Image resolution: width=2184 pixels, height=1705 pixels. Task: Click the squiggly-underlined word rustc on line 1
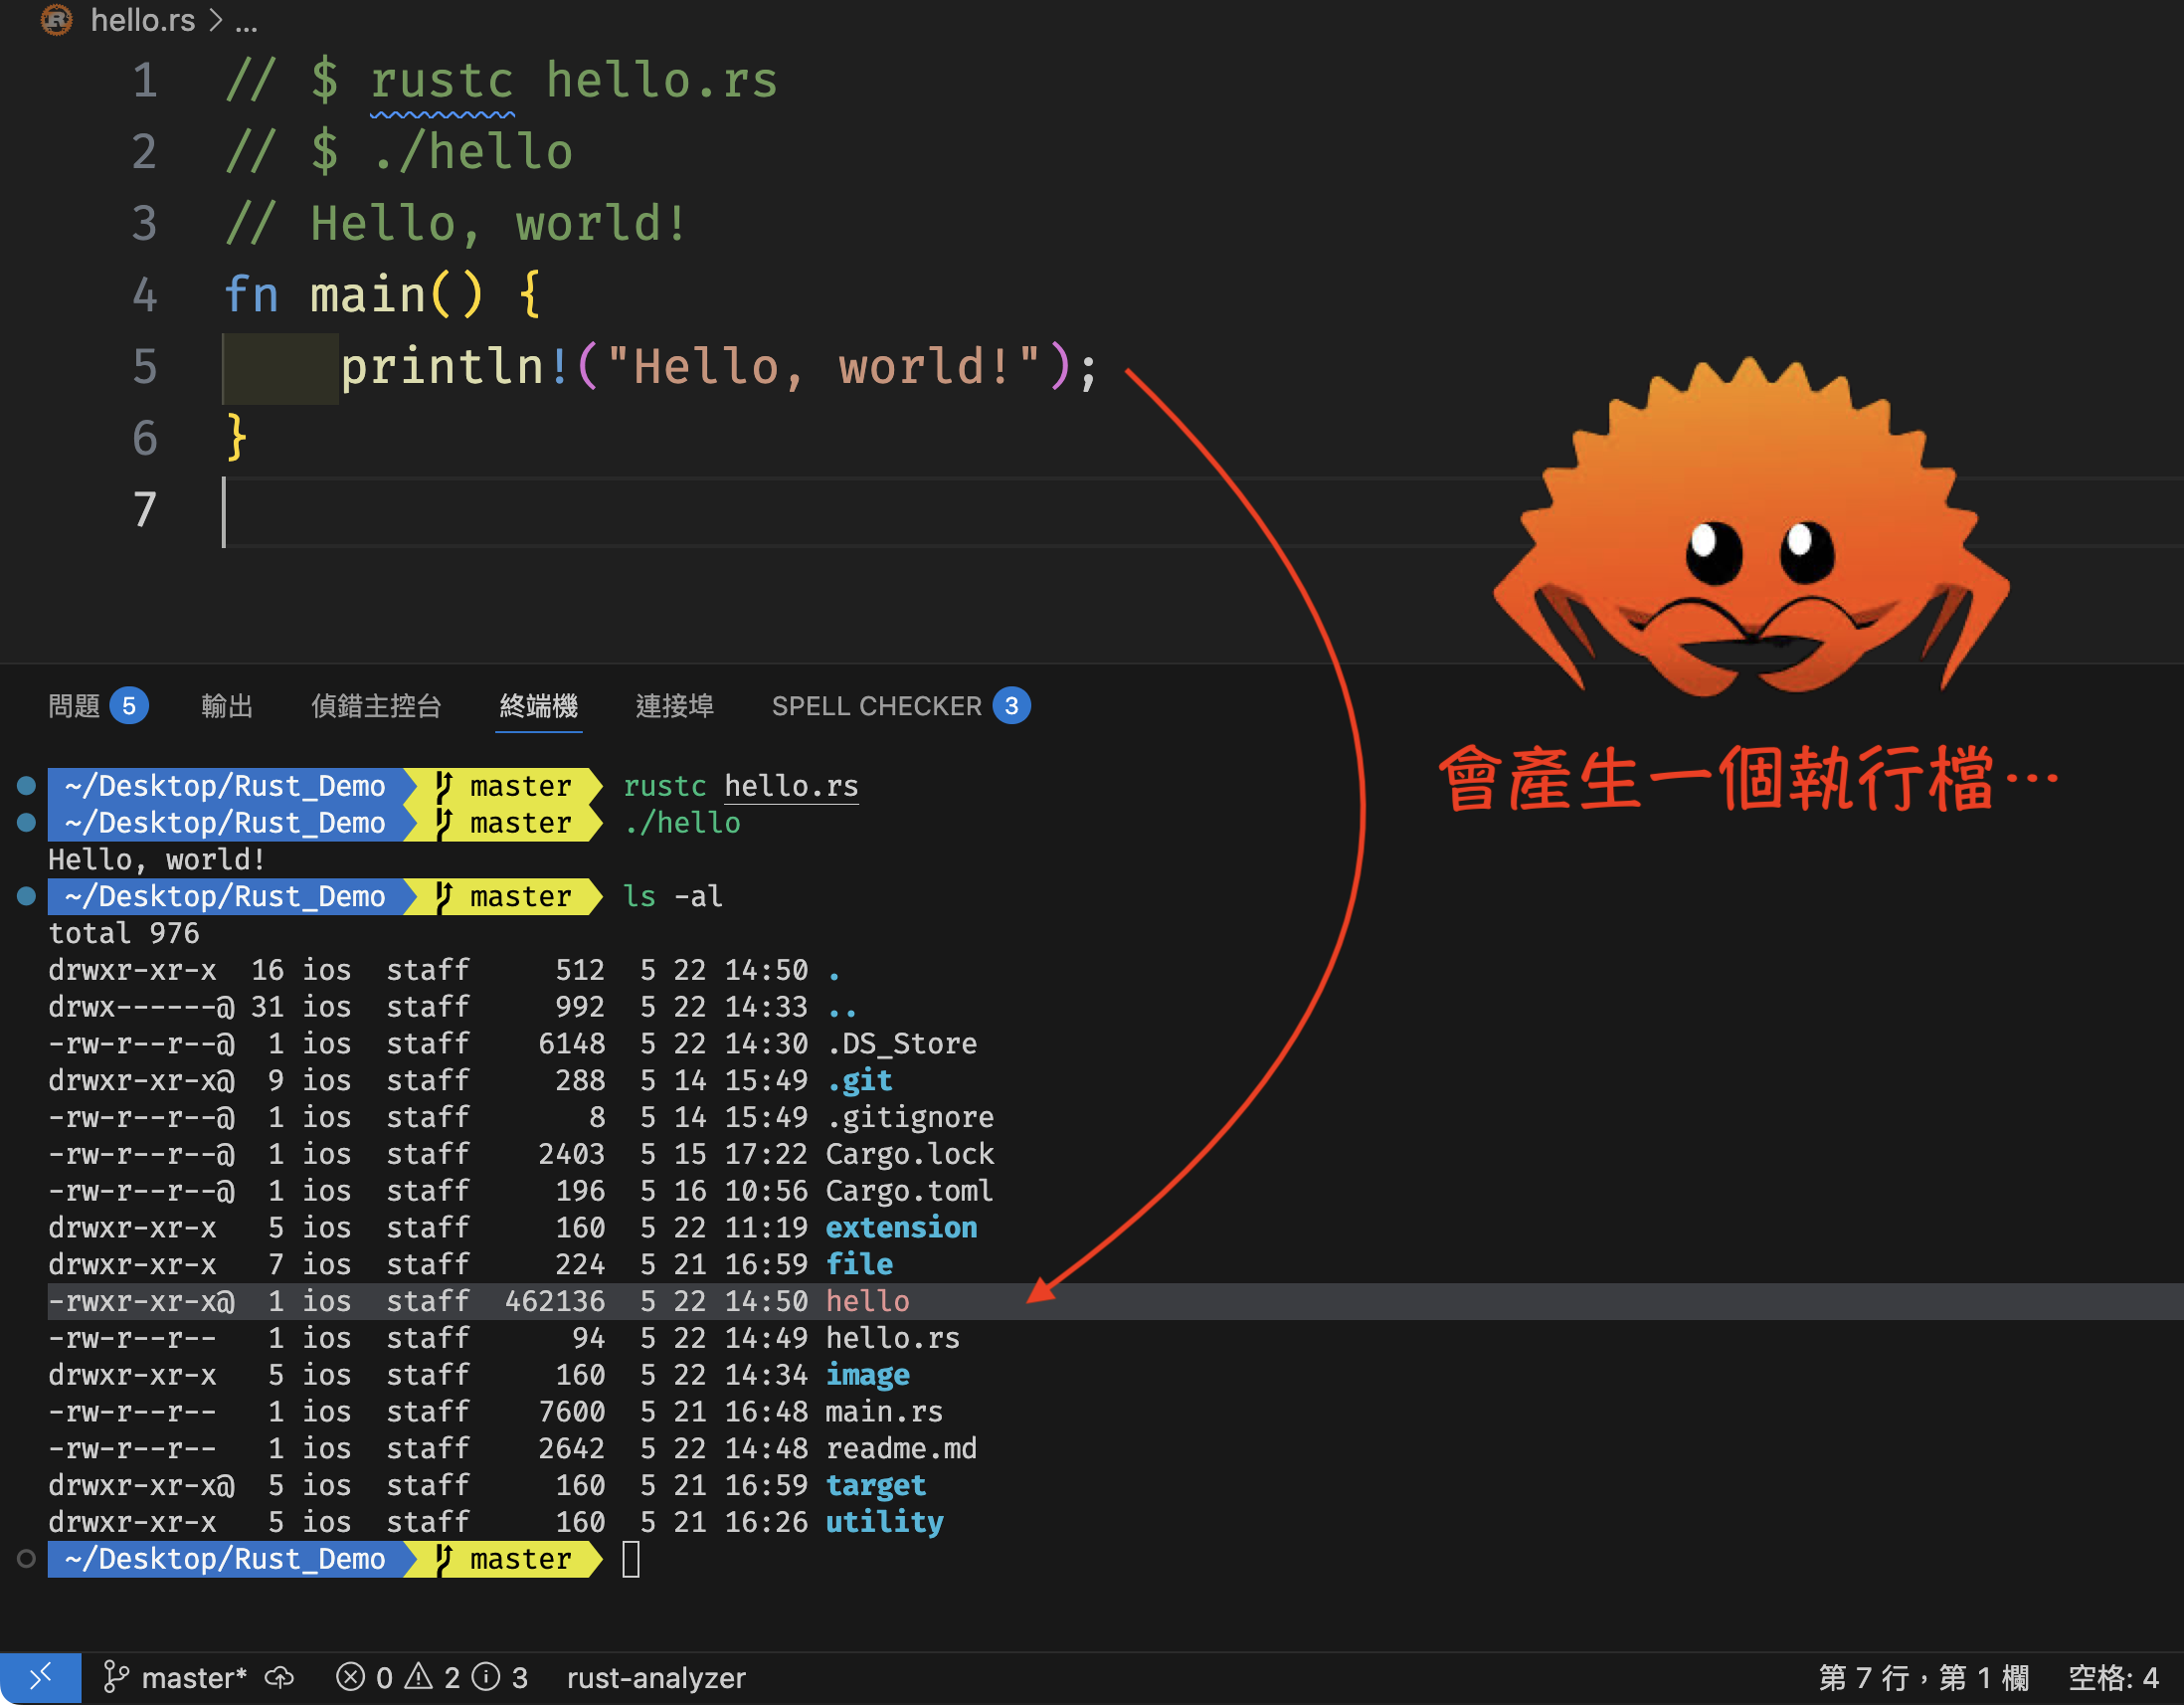[x=442, y=81]
